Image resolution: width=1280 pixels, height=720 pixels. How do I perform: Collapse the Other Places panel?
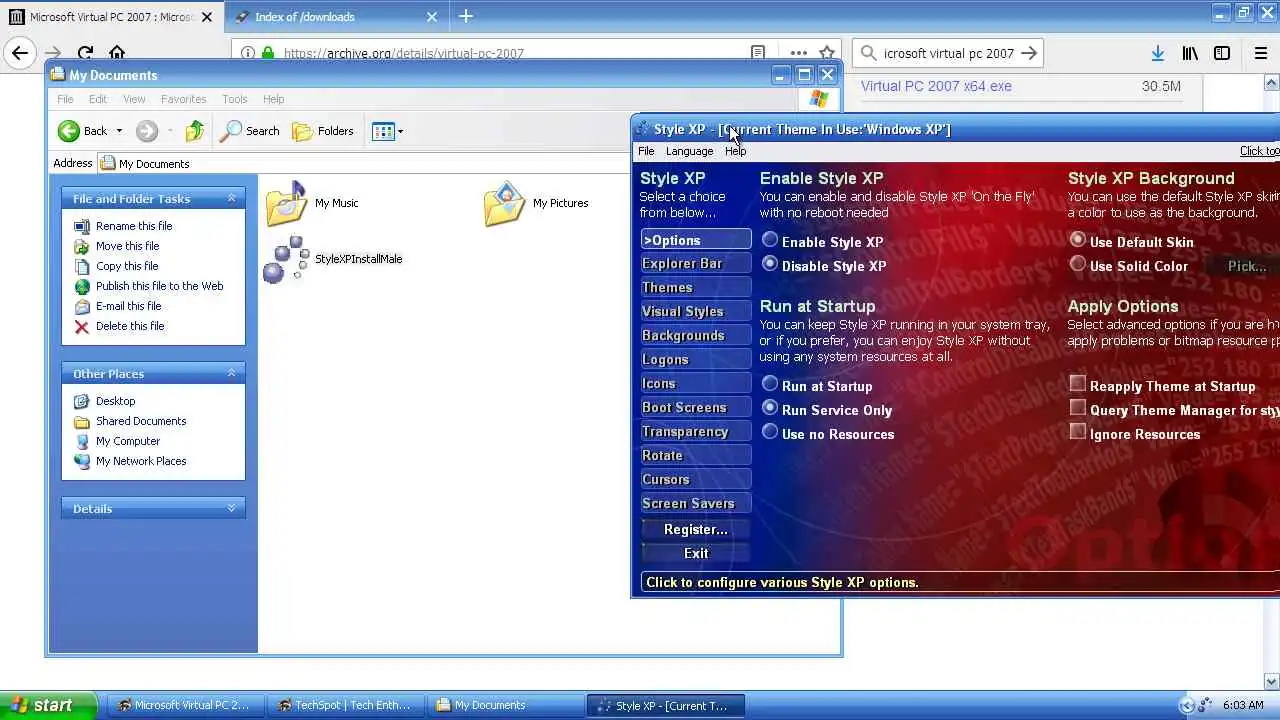(231, 373)
